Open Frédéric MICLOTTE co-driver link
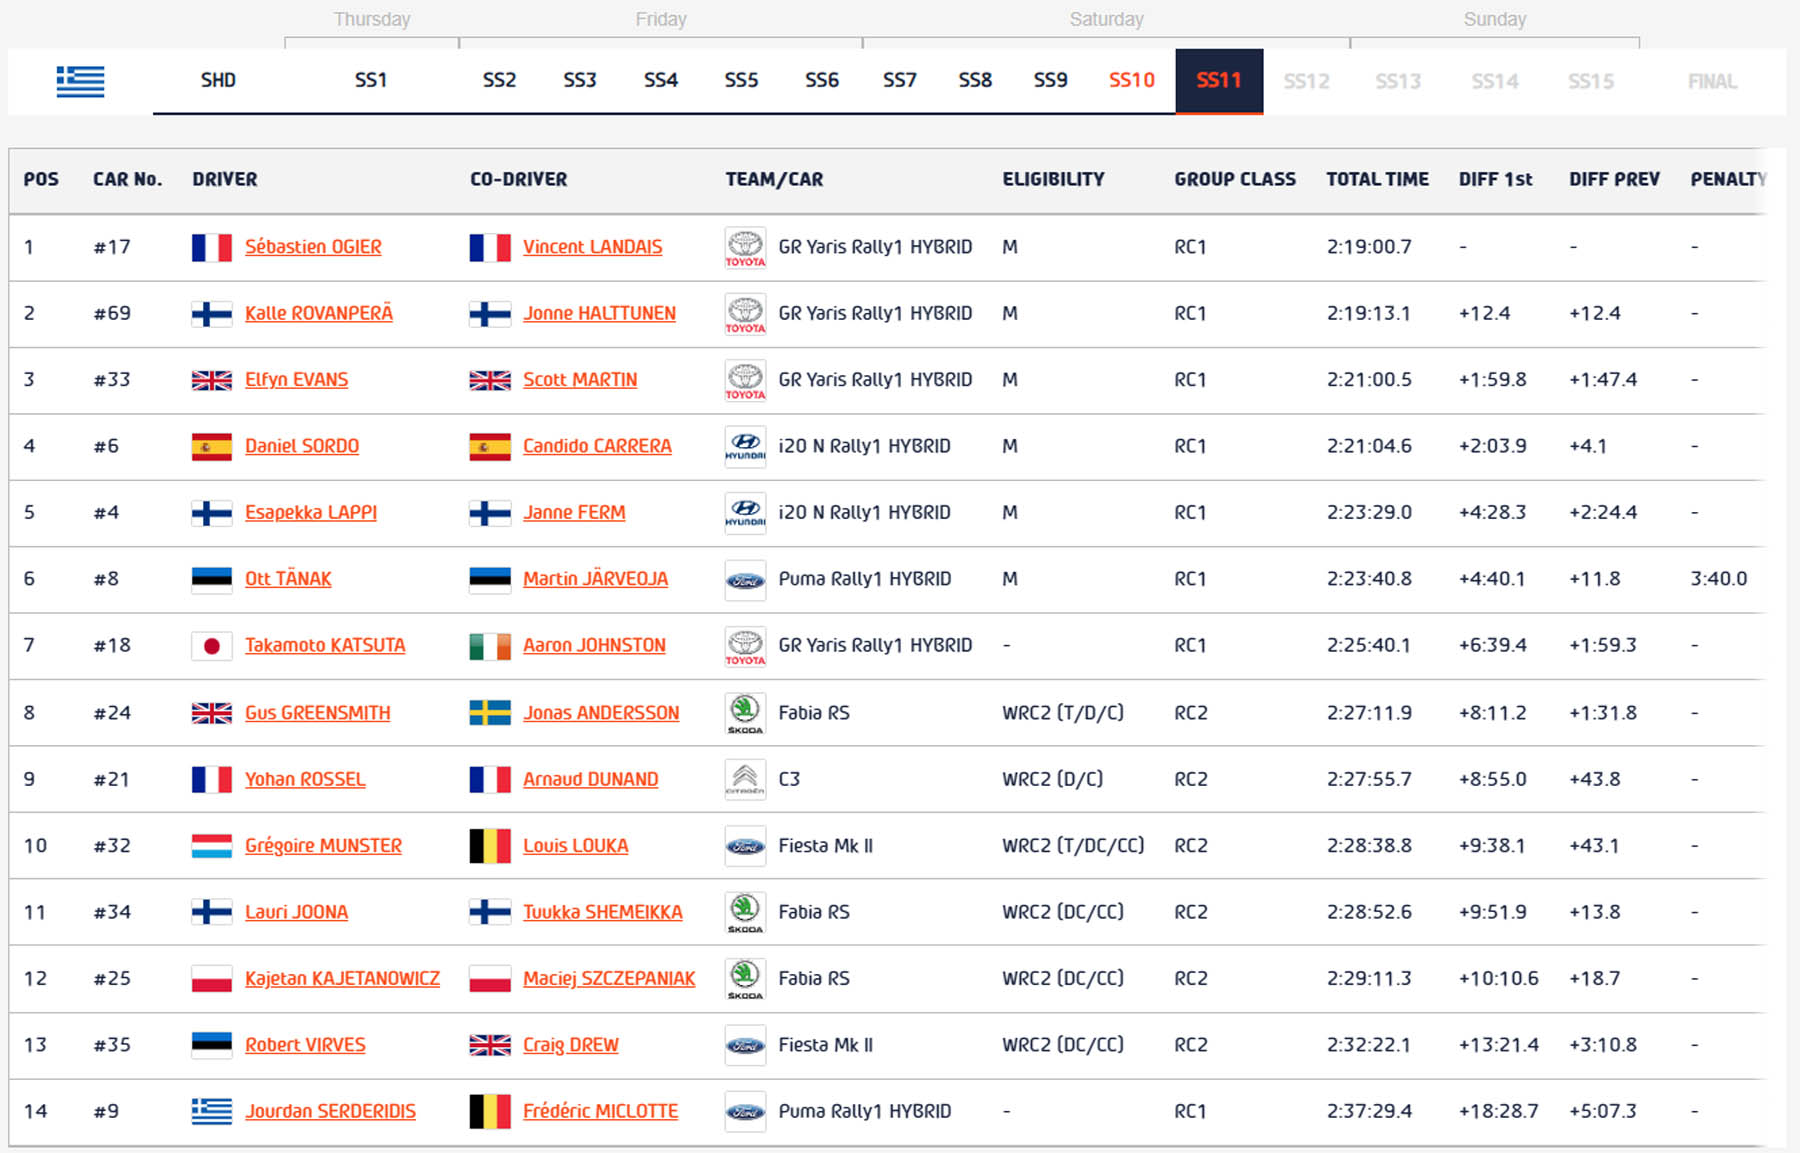The width and height of the screenshot is (1800, 1153). 600,1111
